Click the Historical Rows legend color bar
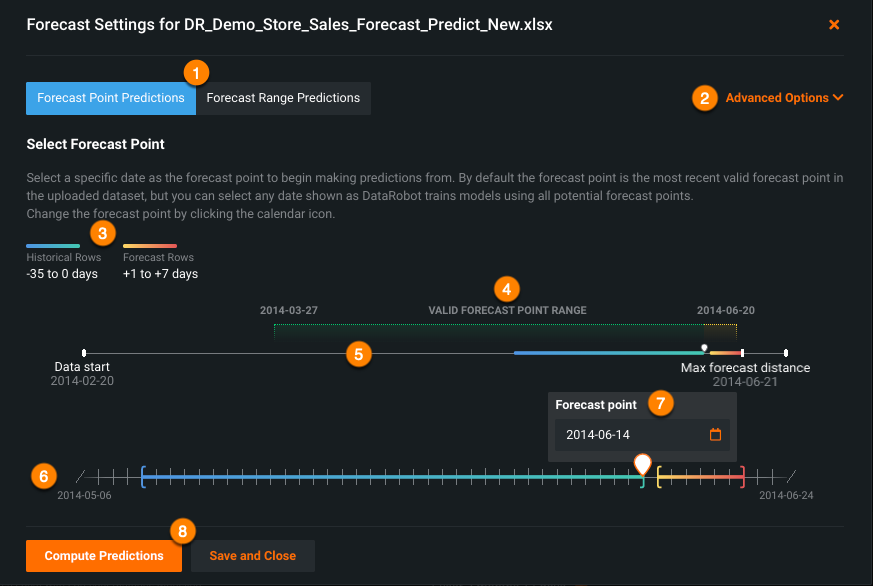Image resolution: width=873 pixels, height=586 pixels. pyautogui.click(x=53, y=246)
